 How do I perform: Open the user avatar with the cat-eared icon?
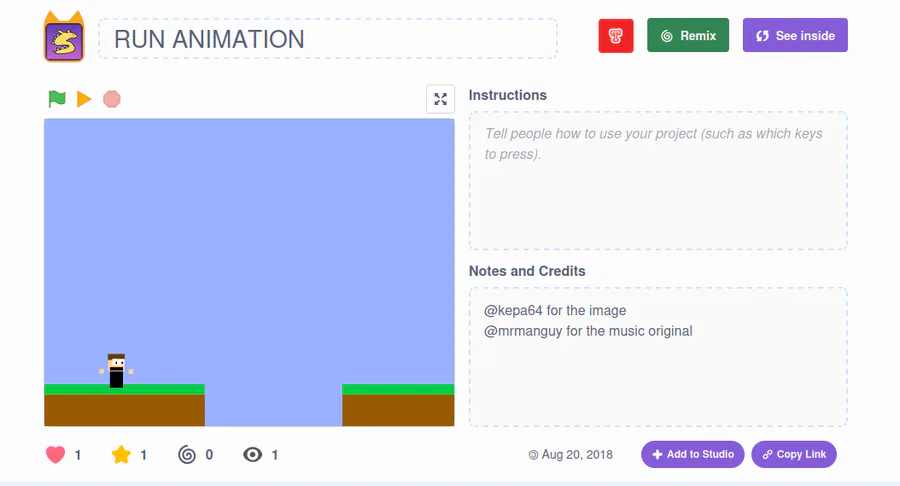[64, 37]
